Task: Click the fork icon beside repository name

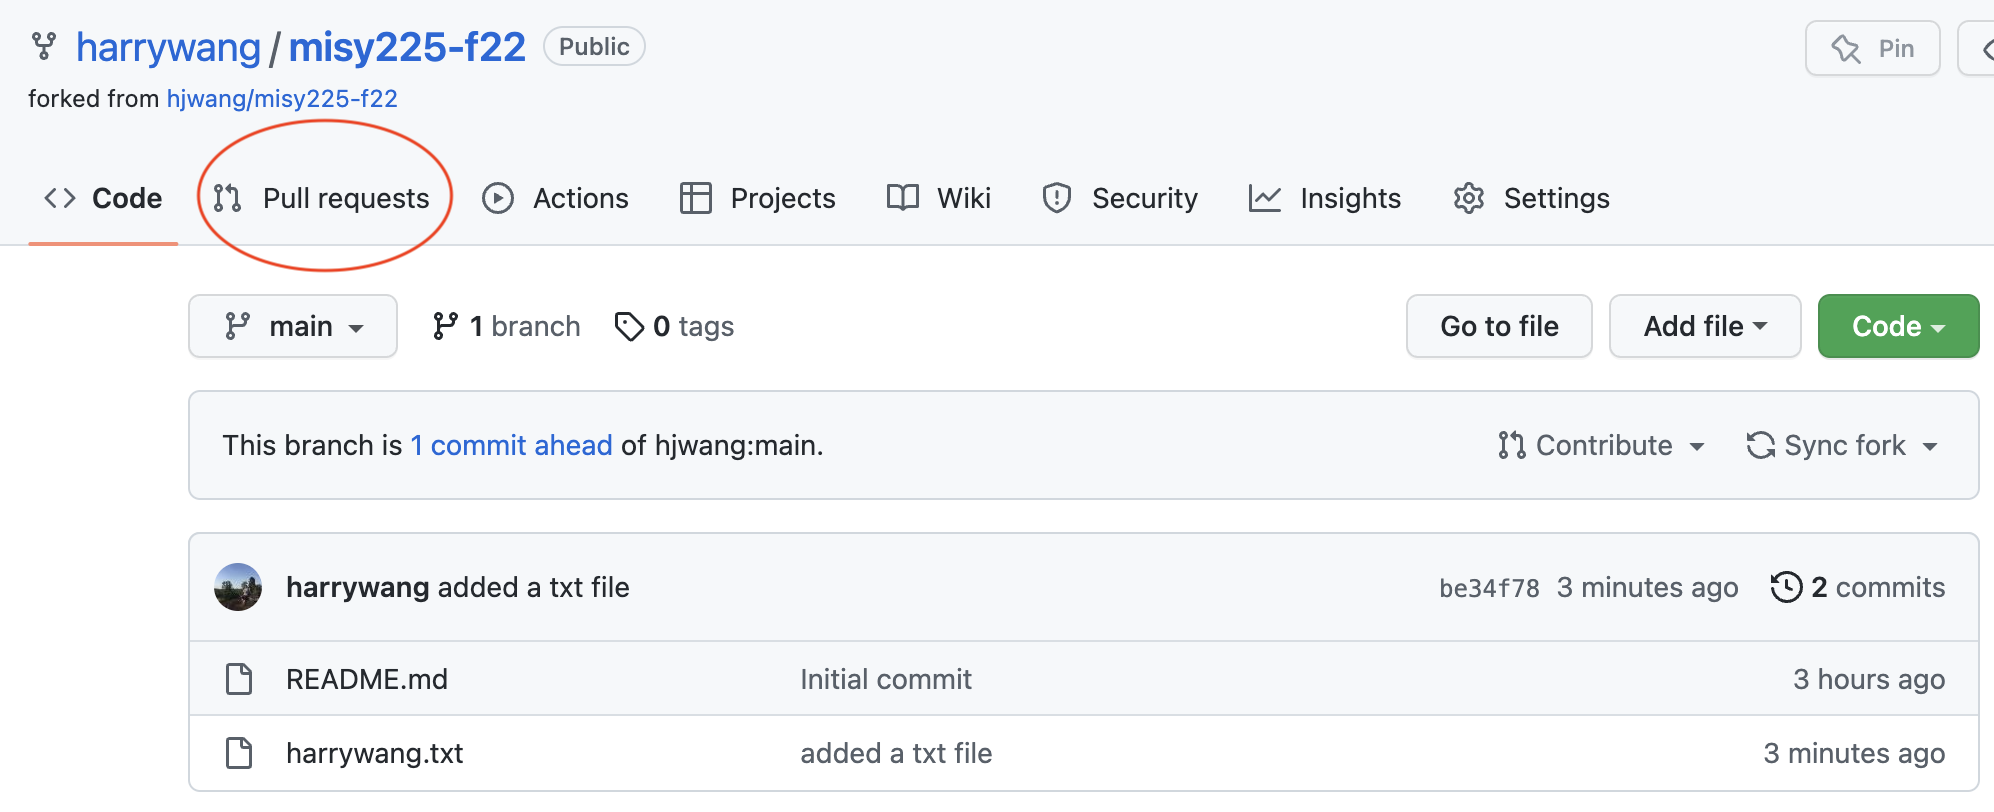Action: coord(44,46)
